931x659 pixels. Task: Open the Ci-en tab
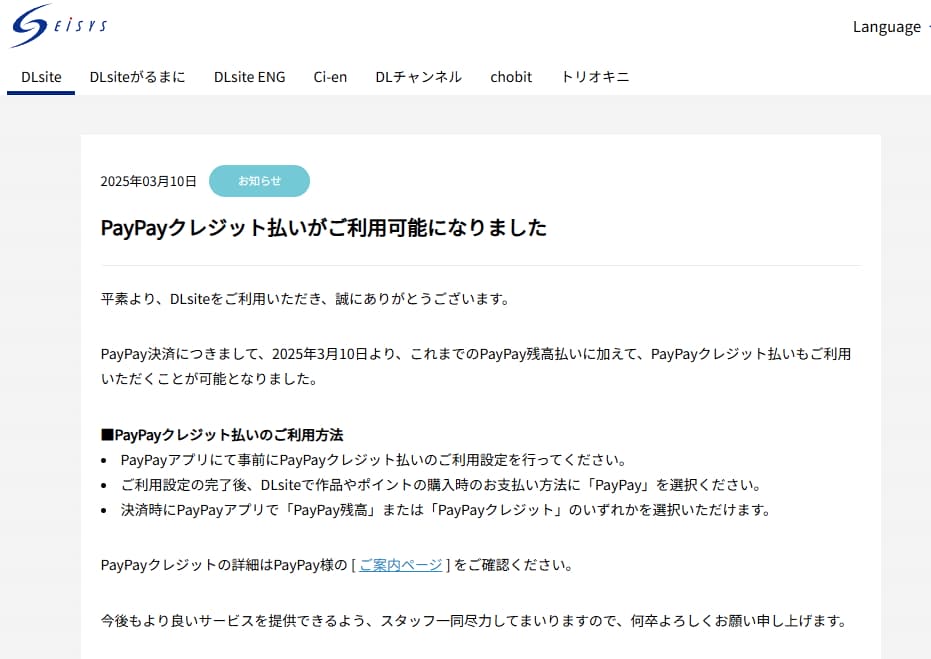(x=330, y=77)
